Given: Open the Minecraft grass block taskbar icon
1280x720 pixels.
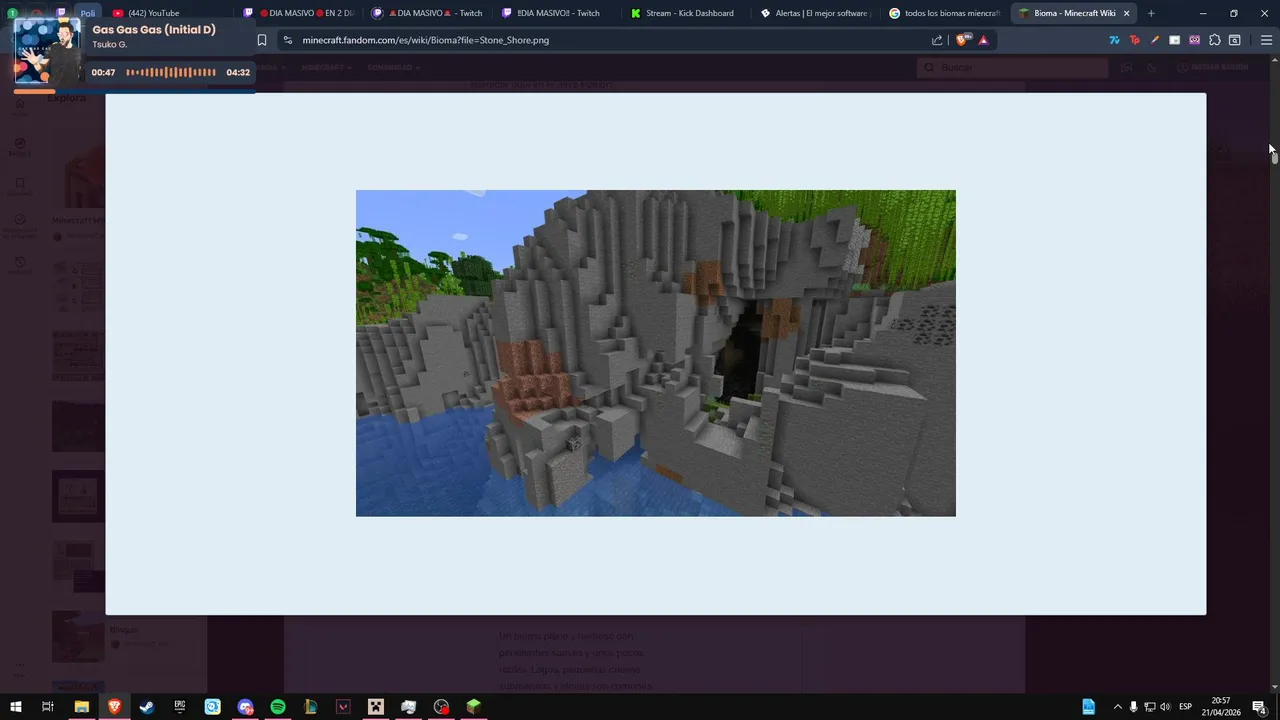Looking at the screenshot, I should pyautogui.click(x=474, y=707).
